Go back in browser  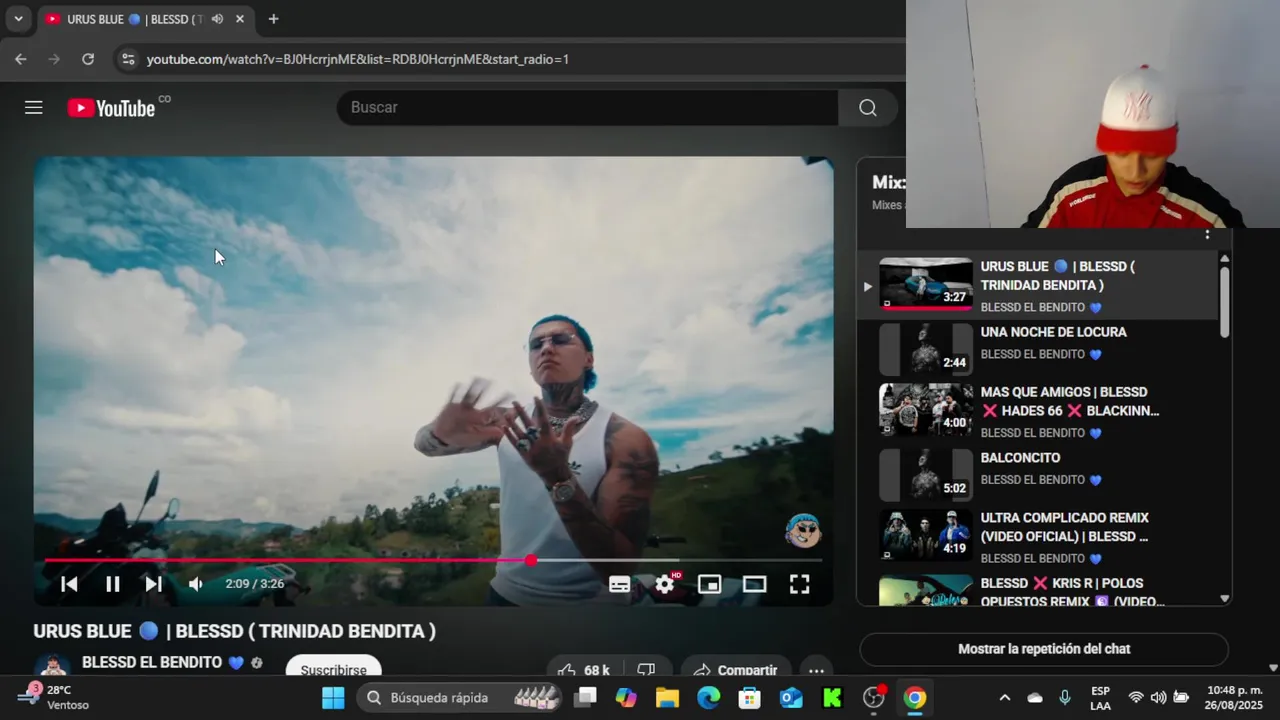tap(20, 59)
